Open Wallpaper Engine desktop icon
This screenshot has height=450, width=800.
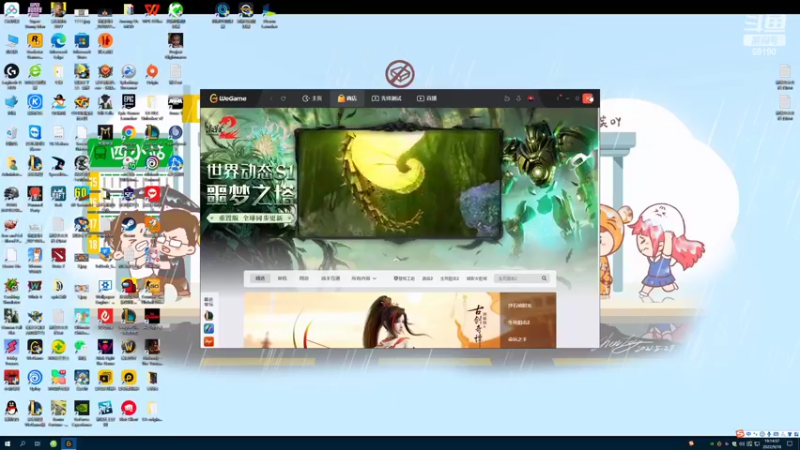105,290
